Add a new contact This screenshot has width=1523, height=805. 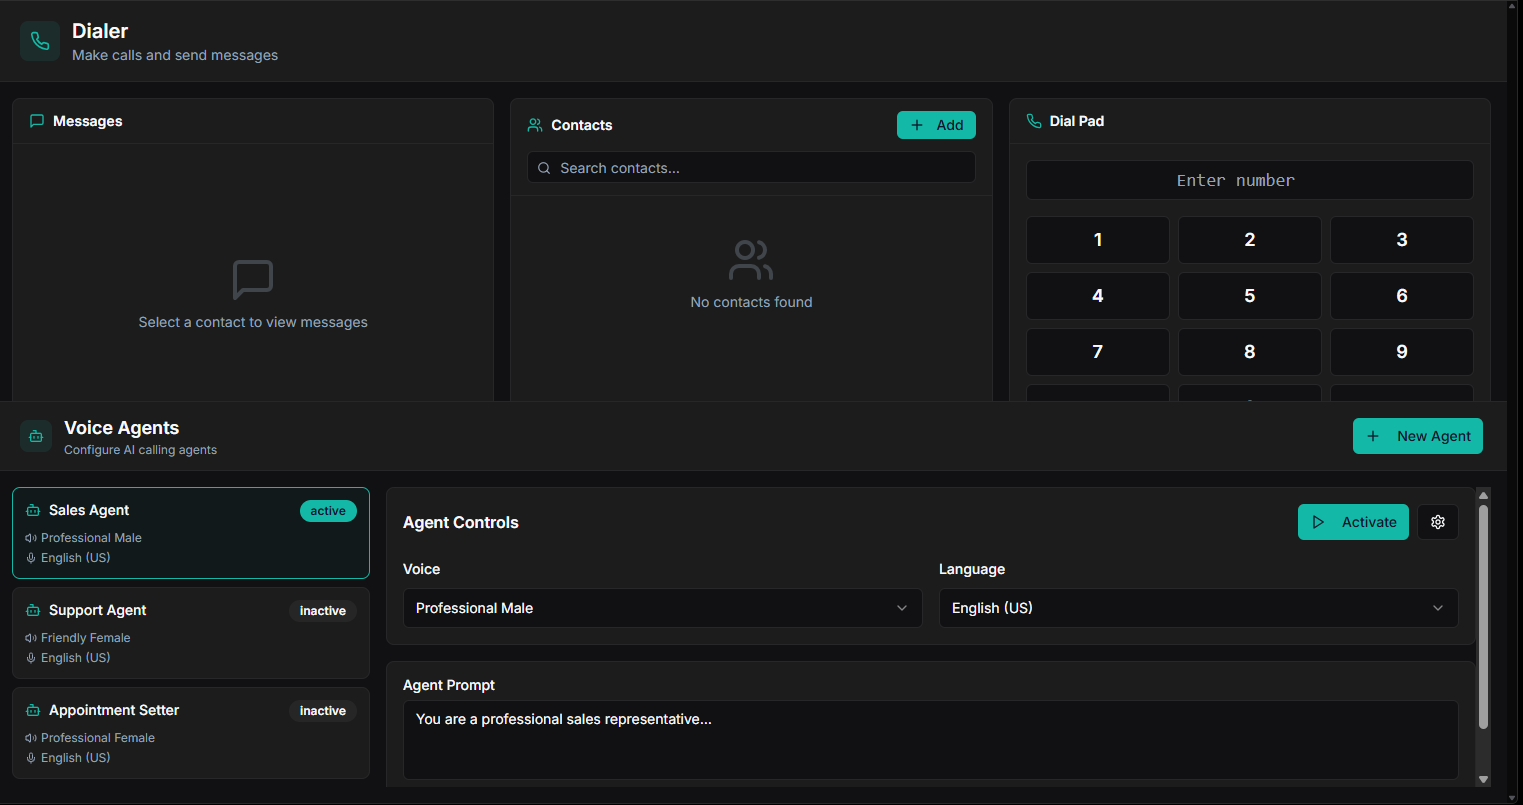pyautogui.click(x=936, y=125)
